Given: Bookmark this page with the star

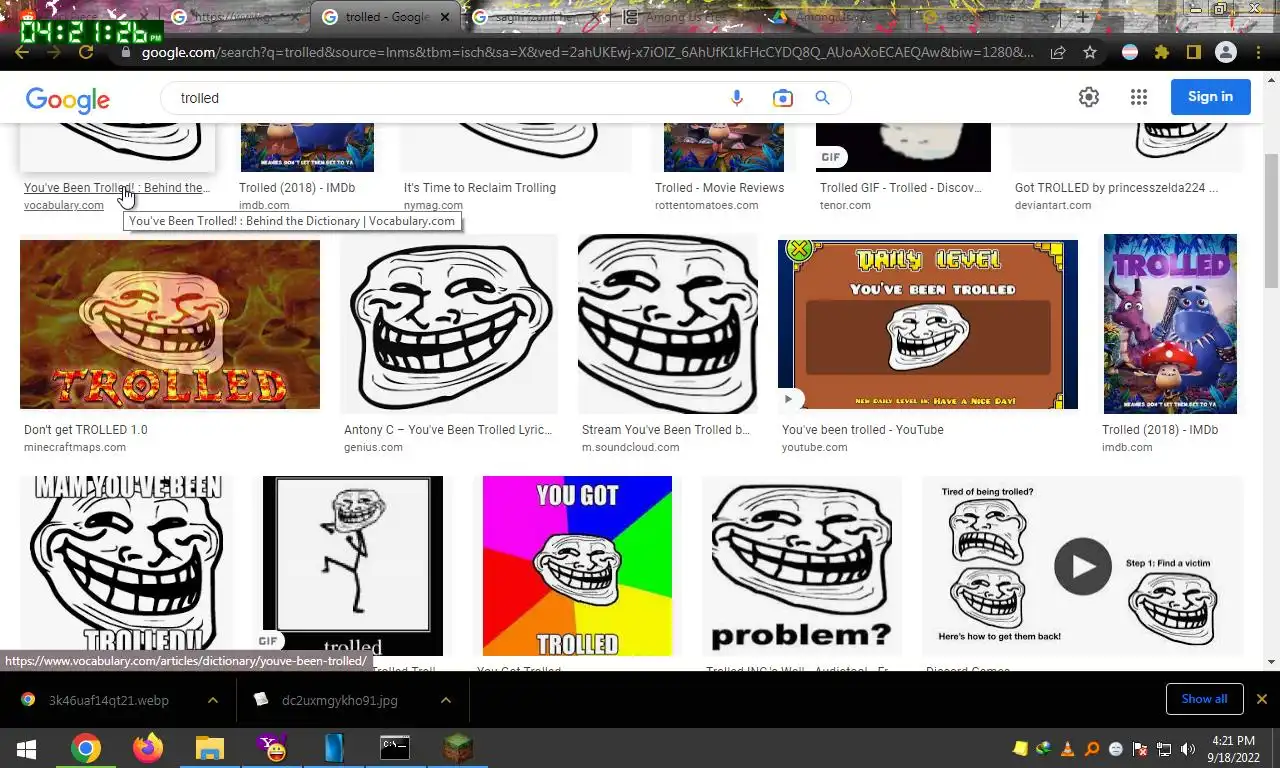Looking at the screenshot, I should [x=1090, y=53].
